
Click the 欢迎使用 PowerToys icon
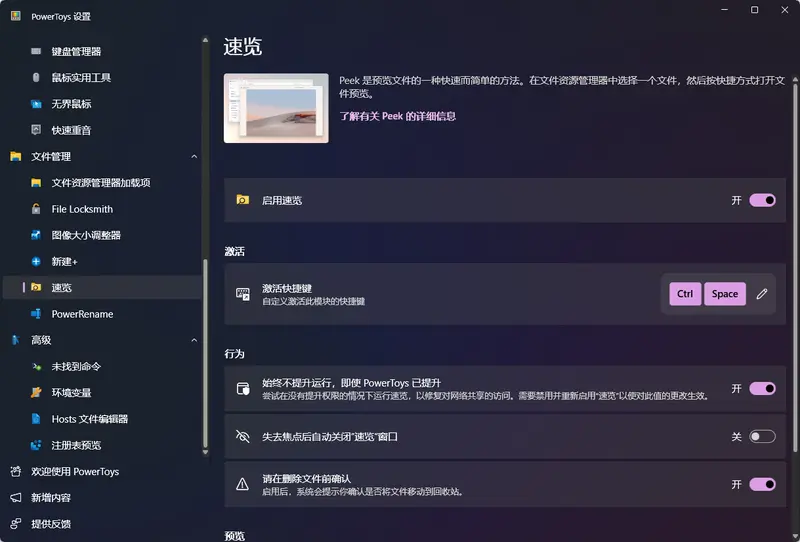[x=16, y=472]
